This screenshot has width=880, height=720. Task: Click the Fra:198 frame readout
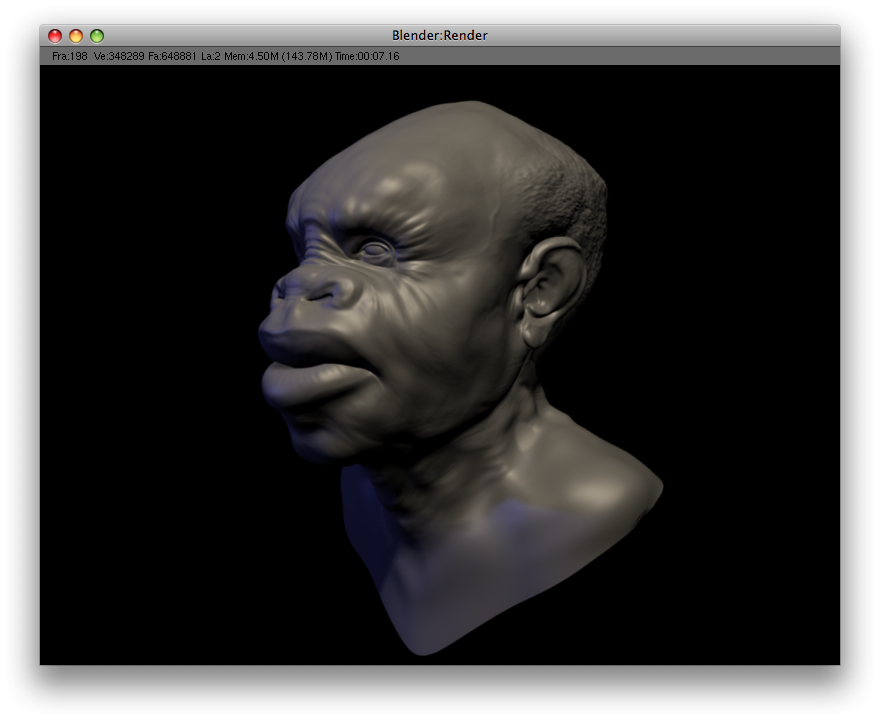pos(70,57)
